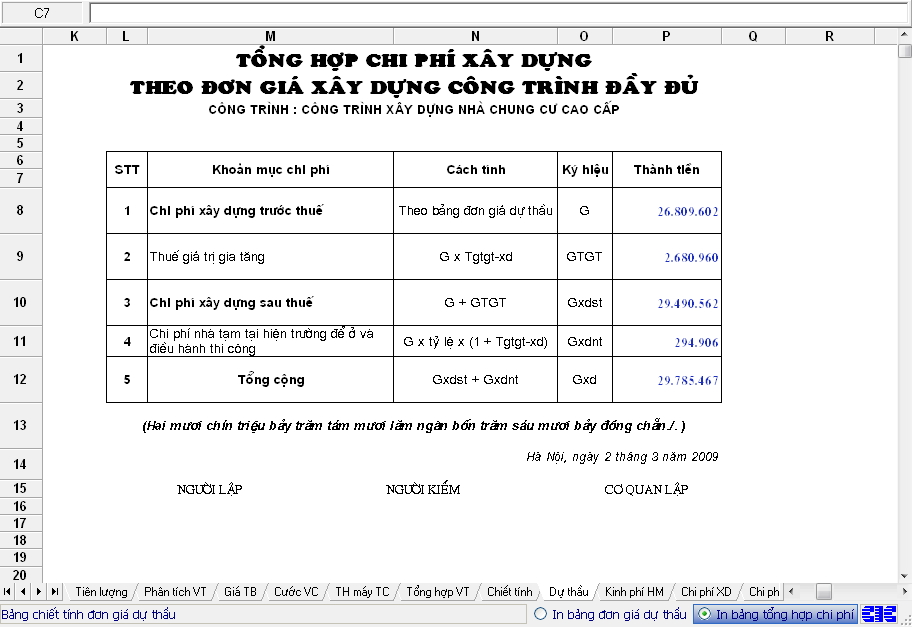
Task: Jump to the last sheet using the navigation arrow
Action: coord(54,592)
